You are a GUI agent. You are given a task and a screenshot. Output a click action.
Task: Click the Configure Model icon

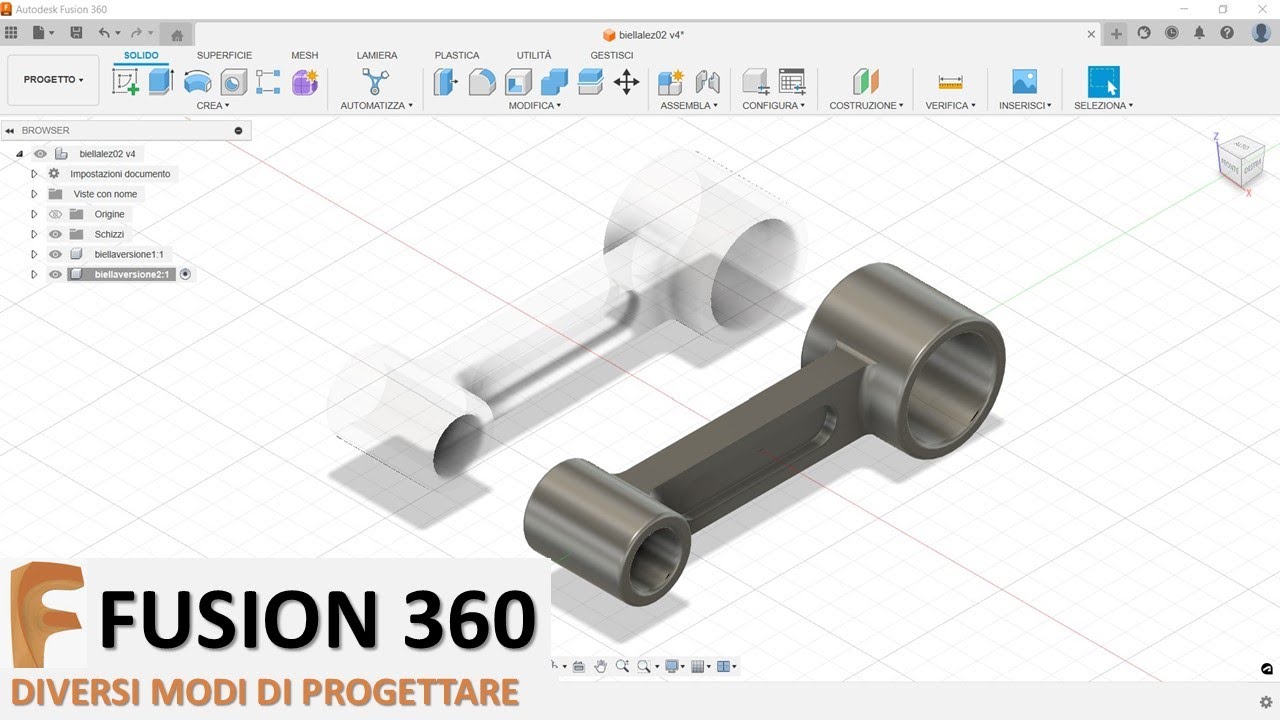pos(755,82)
